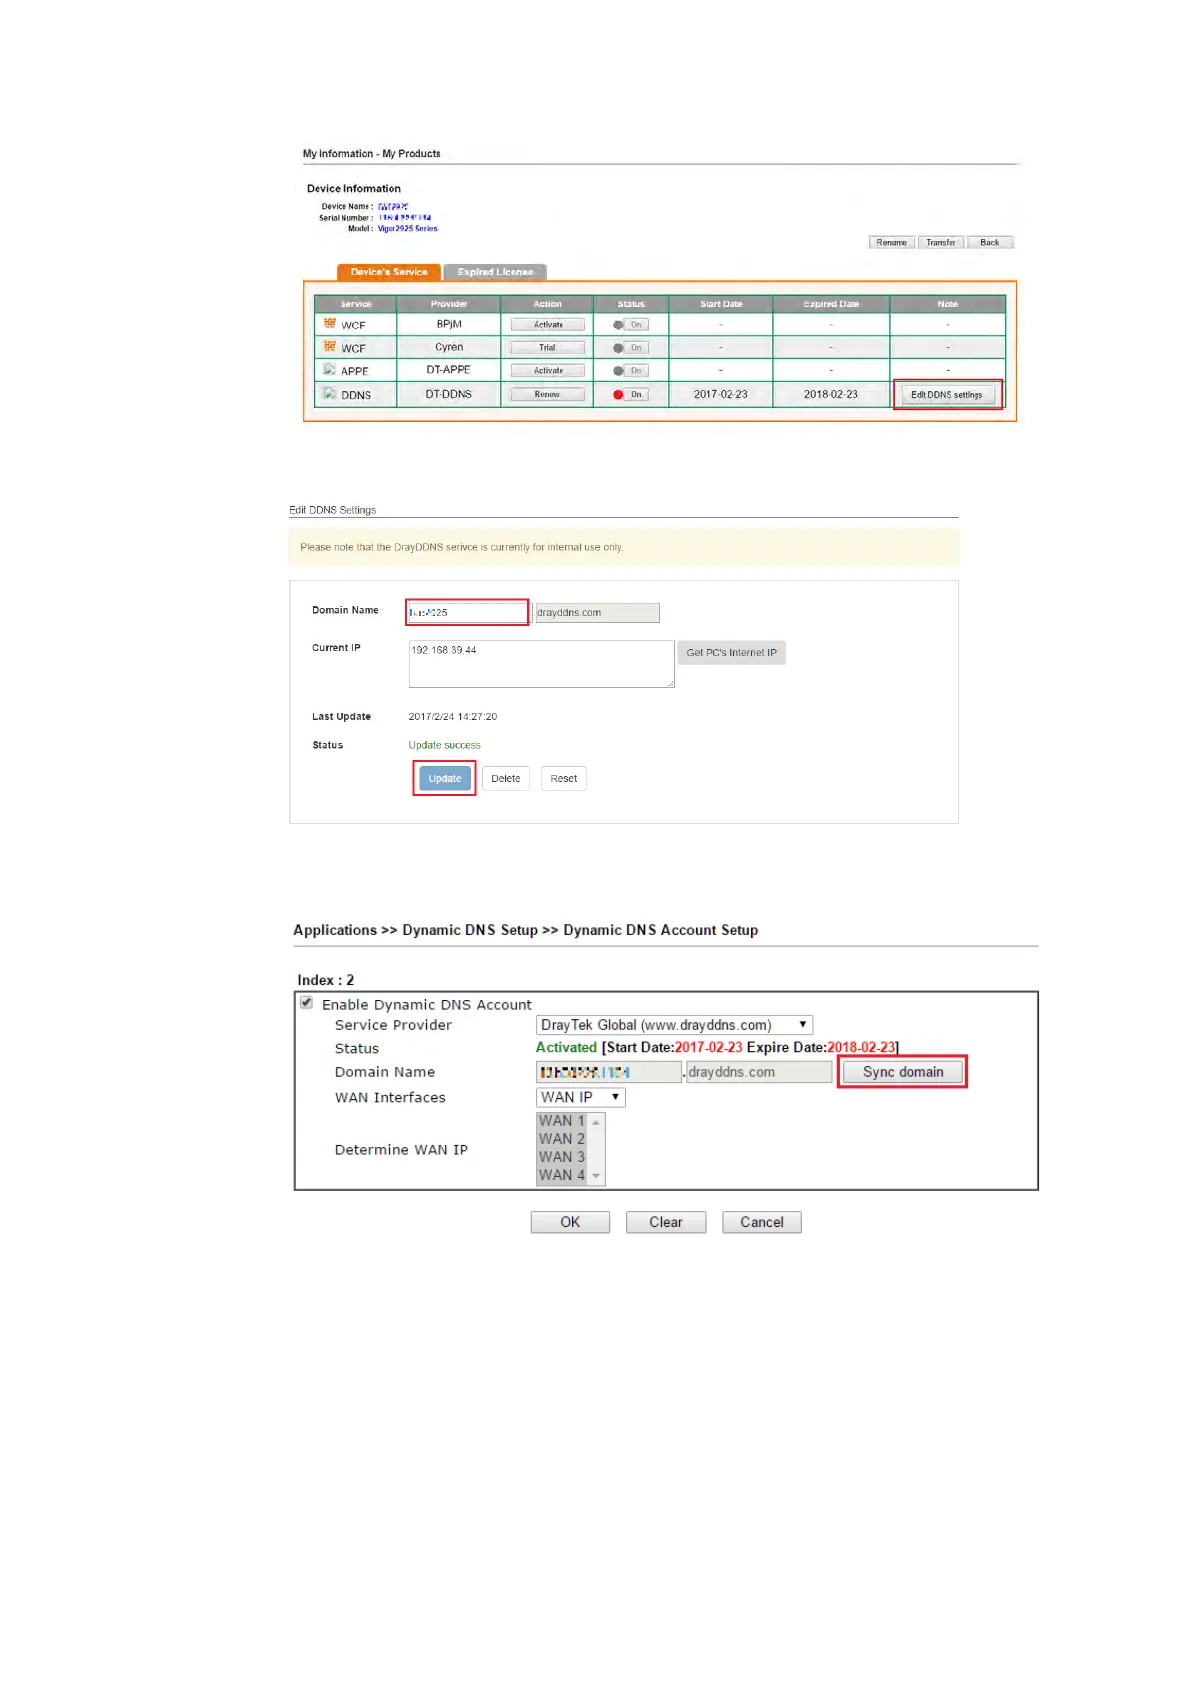Toggle the On status switch for DT-APPE
This screenshot has width=1190, height=1684.
click(631, 371)
